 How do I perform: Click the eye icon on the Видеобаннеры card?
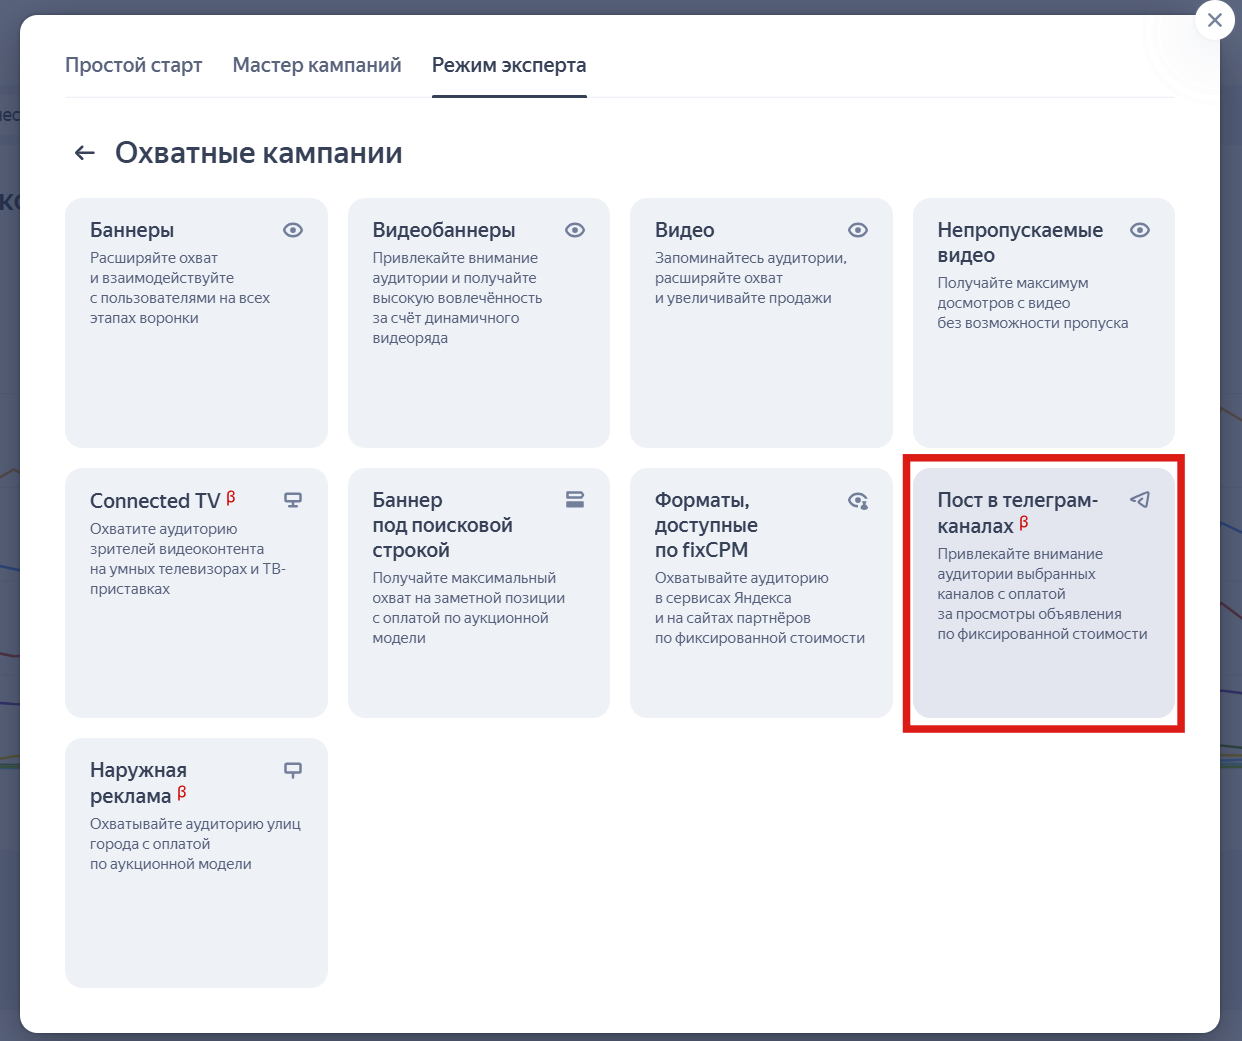click(x=575, y=230)
